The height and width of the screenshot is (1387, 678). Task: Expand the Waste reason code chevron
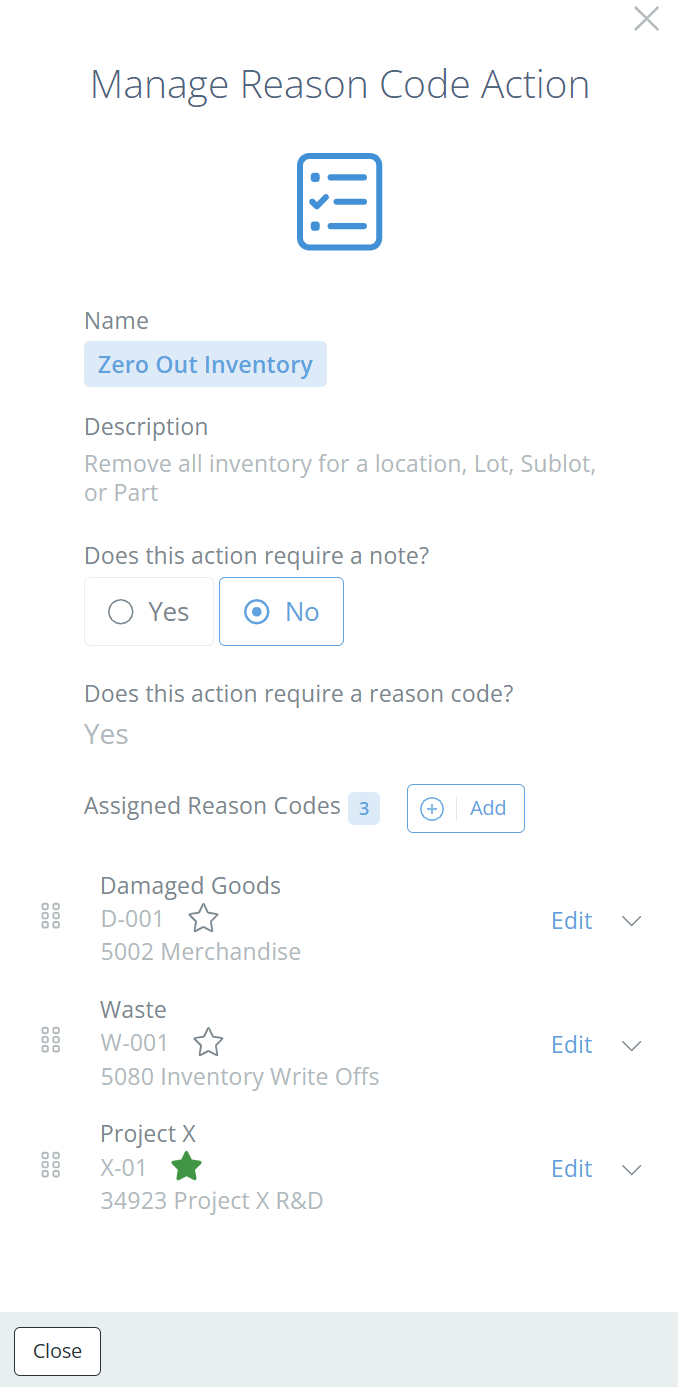[631, 1045]
